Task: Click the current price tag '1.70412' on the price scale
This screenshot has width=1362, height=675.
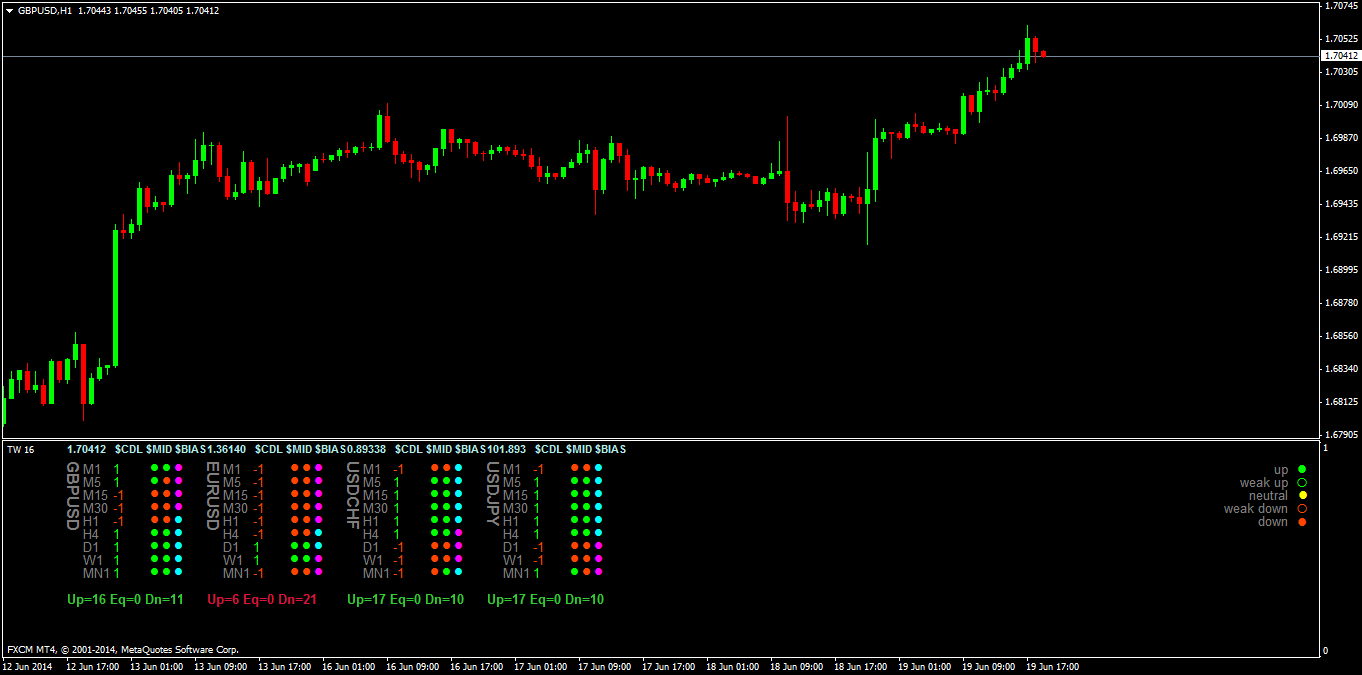Action: point(1339,56)
